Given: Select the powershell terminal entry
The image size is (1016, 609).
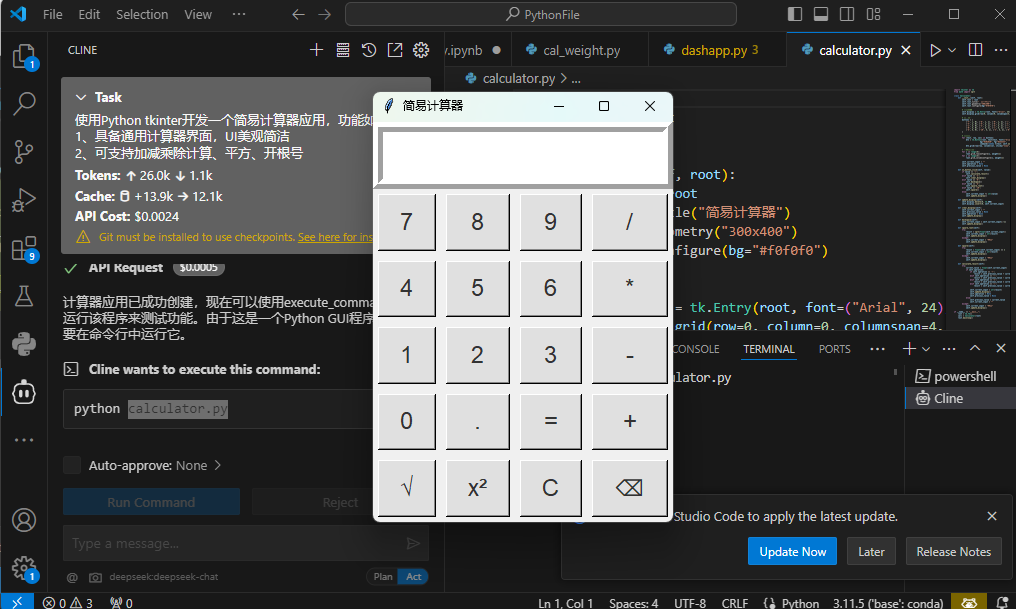Looking at the screenshot, I should tap(960, 376).
